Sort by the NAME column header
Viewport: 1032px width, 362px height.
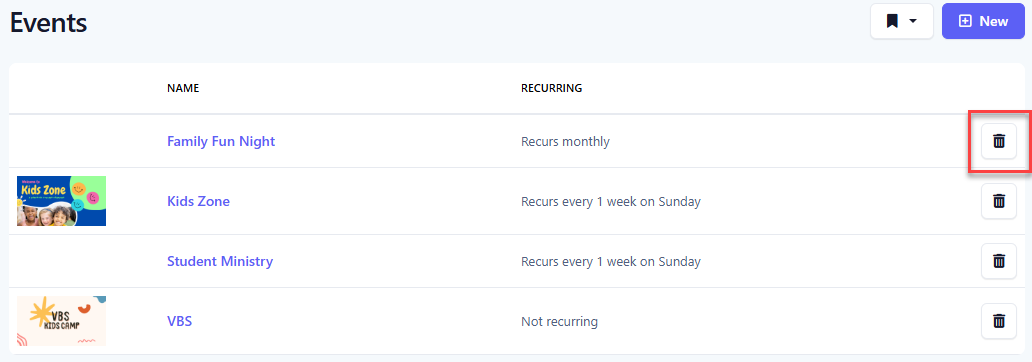click(x=183, y=88)
